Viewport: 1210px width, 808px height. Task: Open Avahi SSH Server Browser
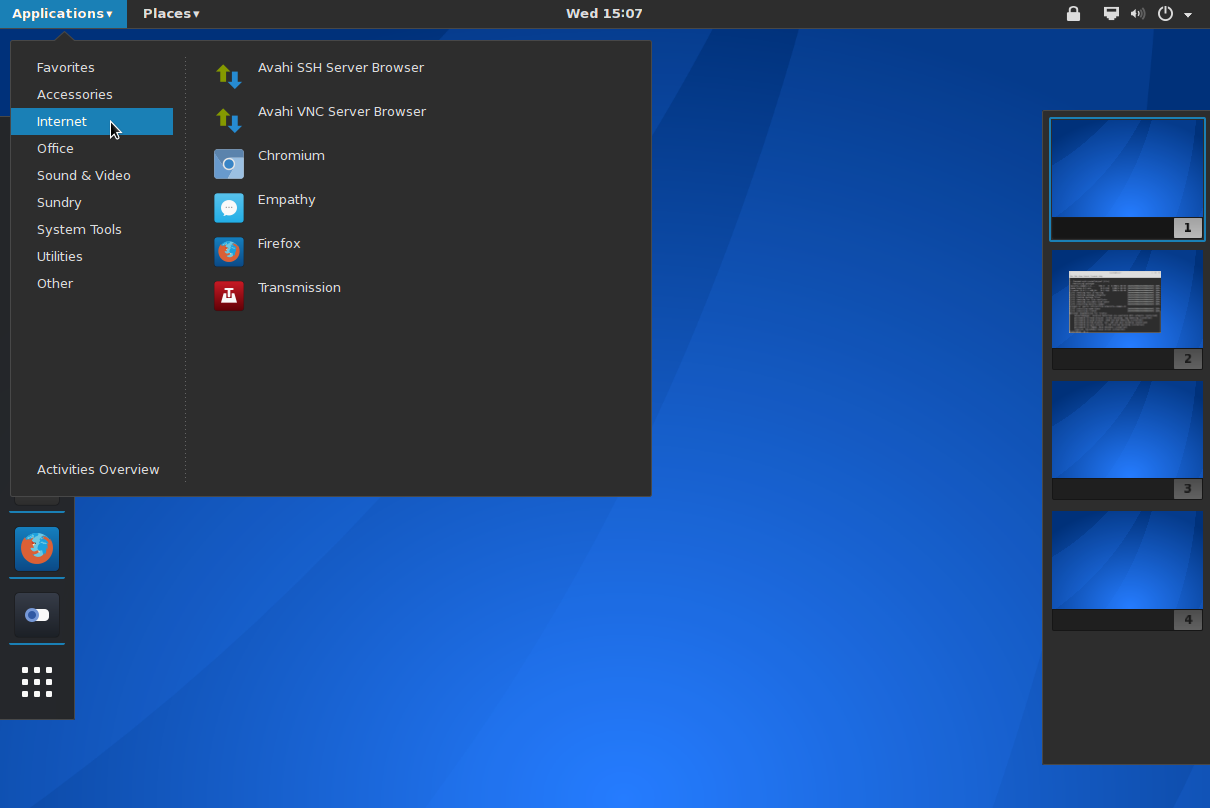pyautogui.click(x=340, y=67)
